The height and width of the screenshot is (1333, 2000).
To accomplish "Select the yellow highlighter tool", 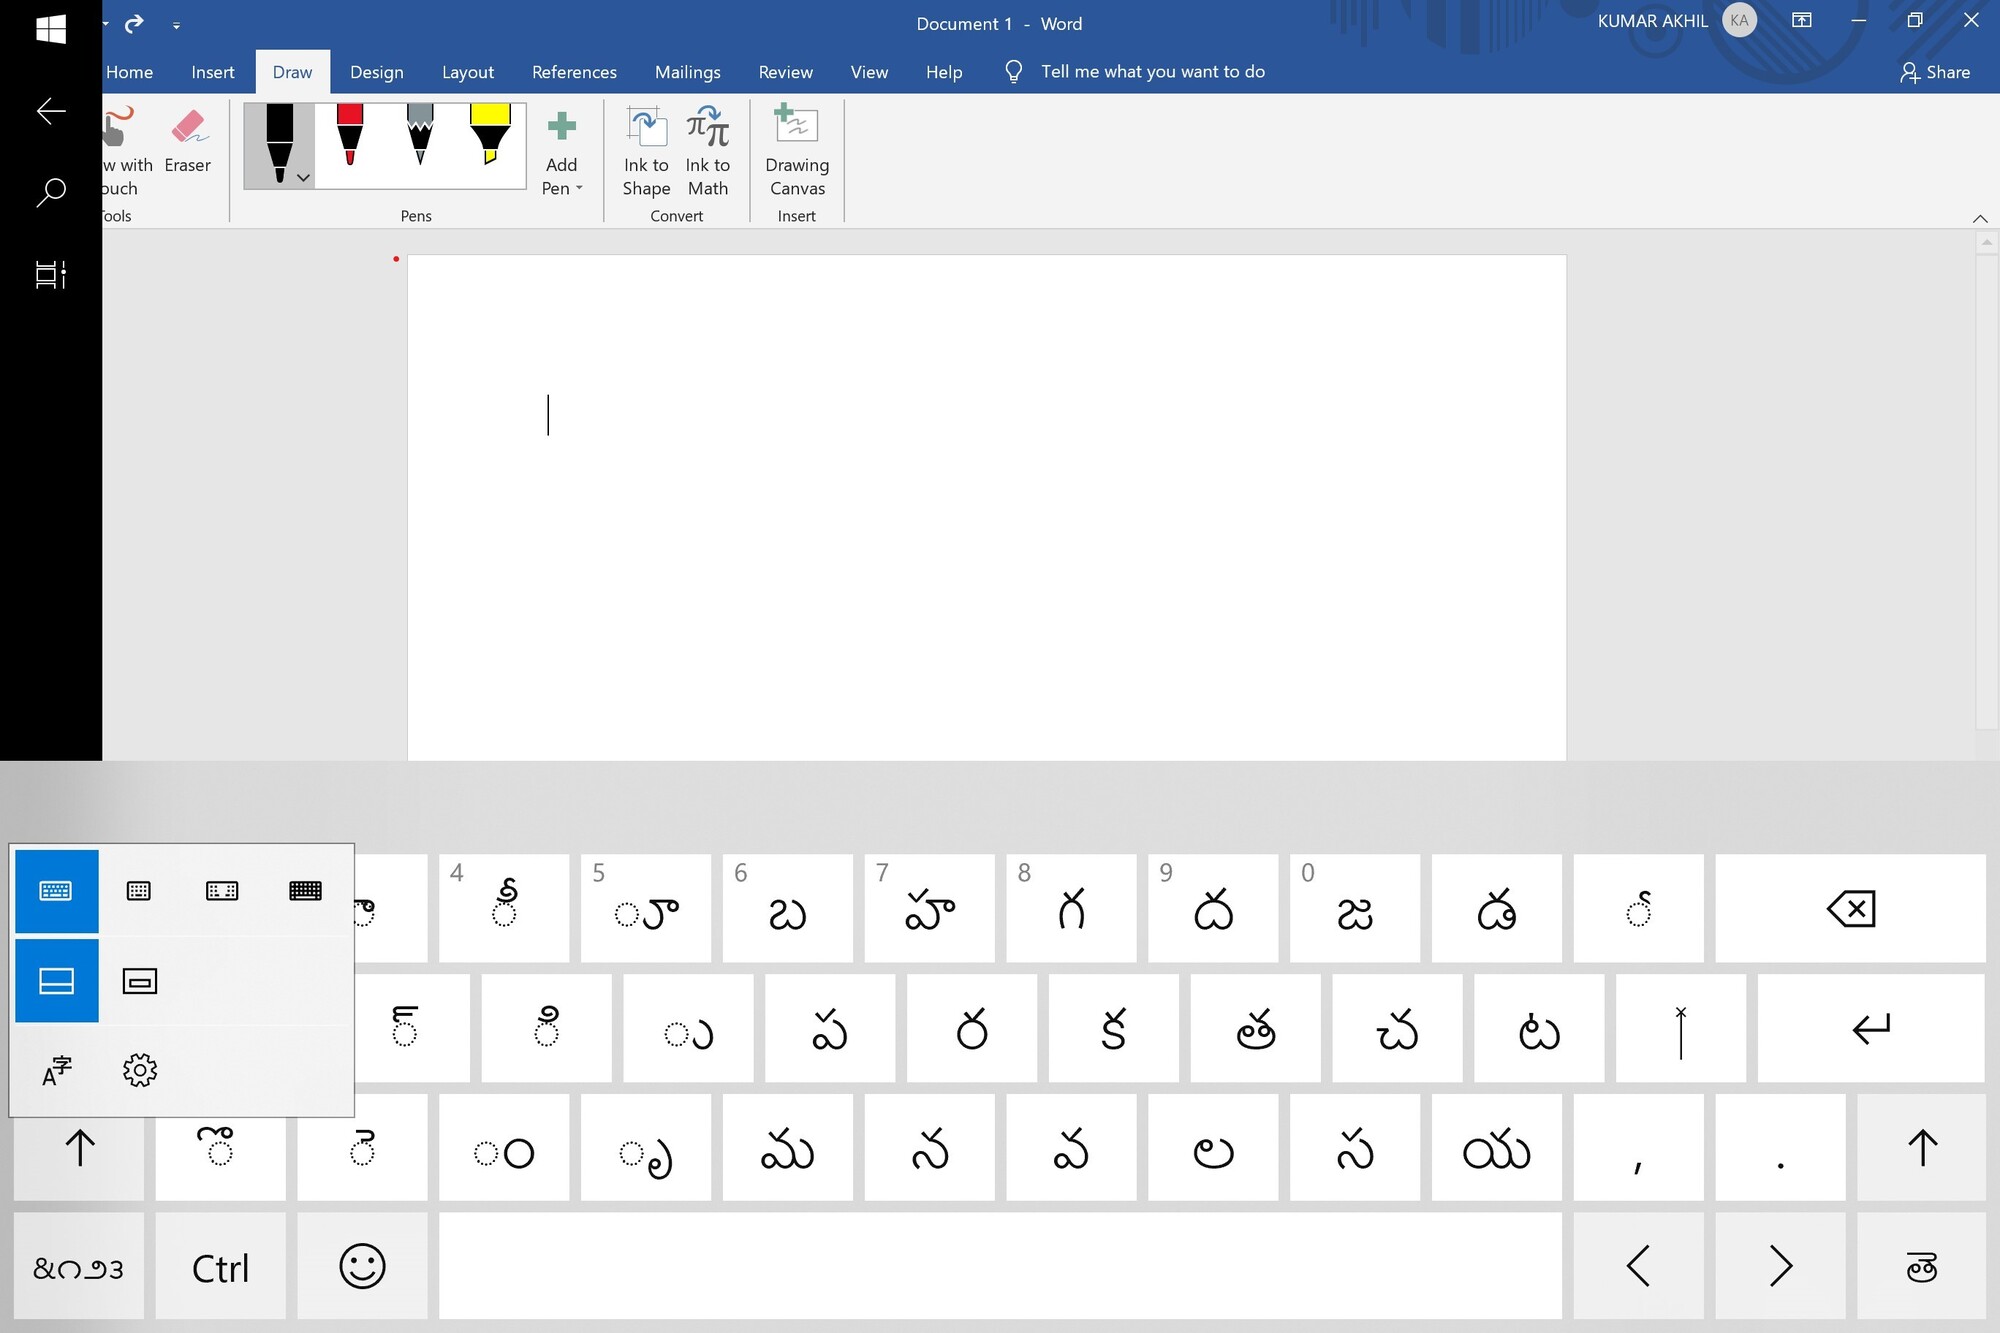I will pos(490,135).
